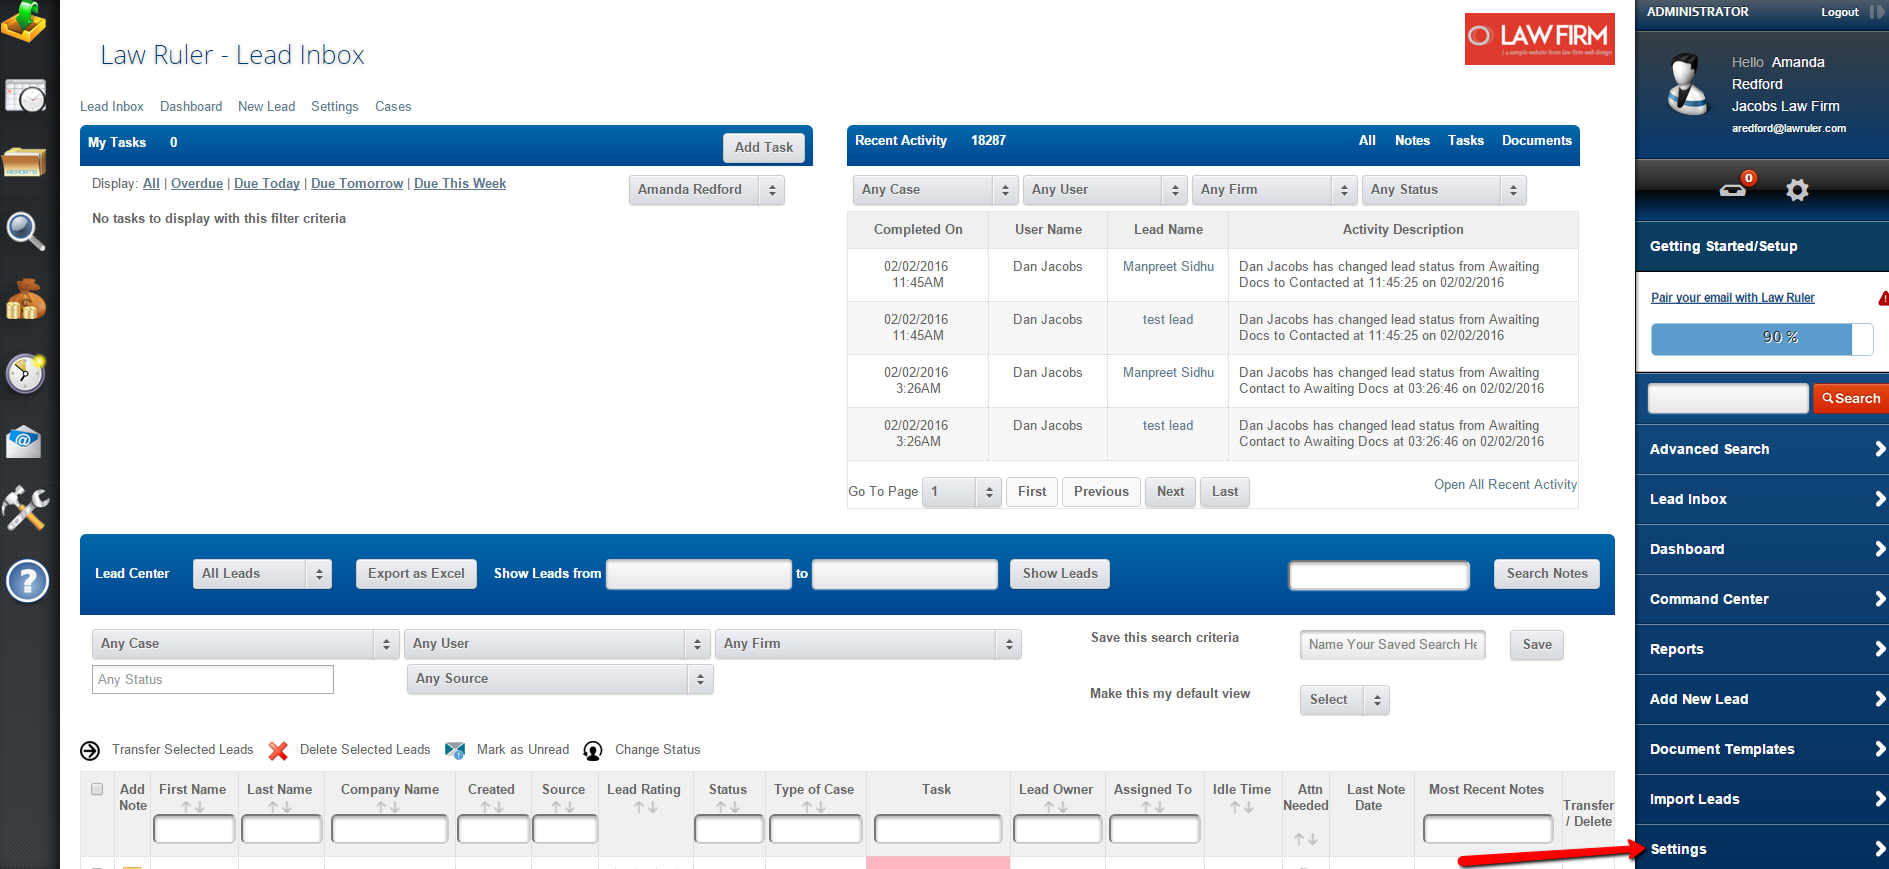Open Import Leads in right menu

pos(1762,799)
